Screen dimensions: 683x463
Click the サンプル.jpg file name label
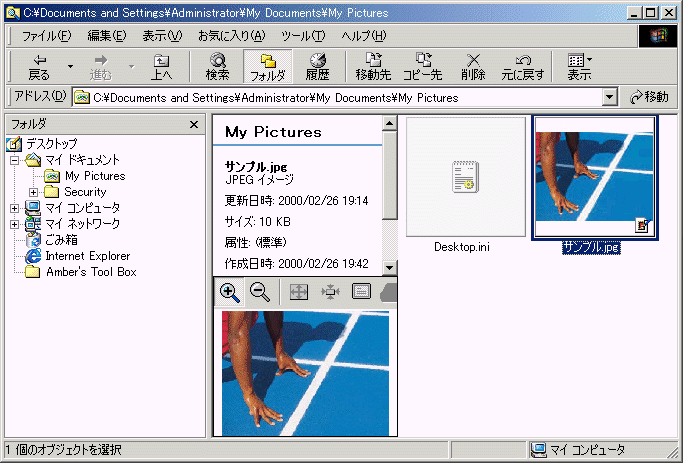[x=591, y=247]
